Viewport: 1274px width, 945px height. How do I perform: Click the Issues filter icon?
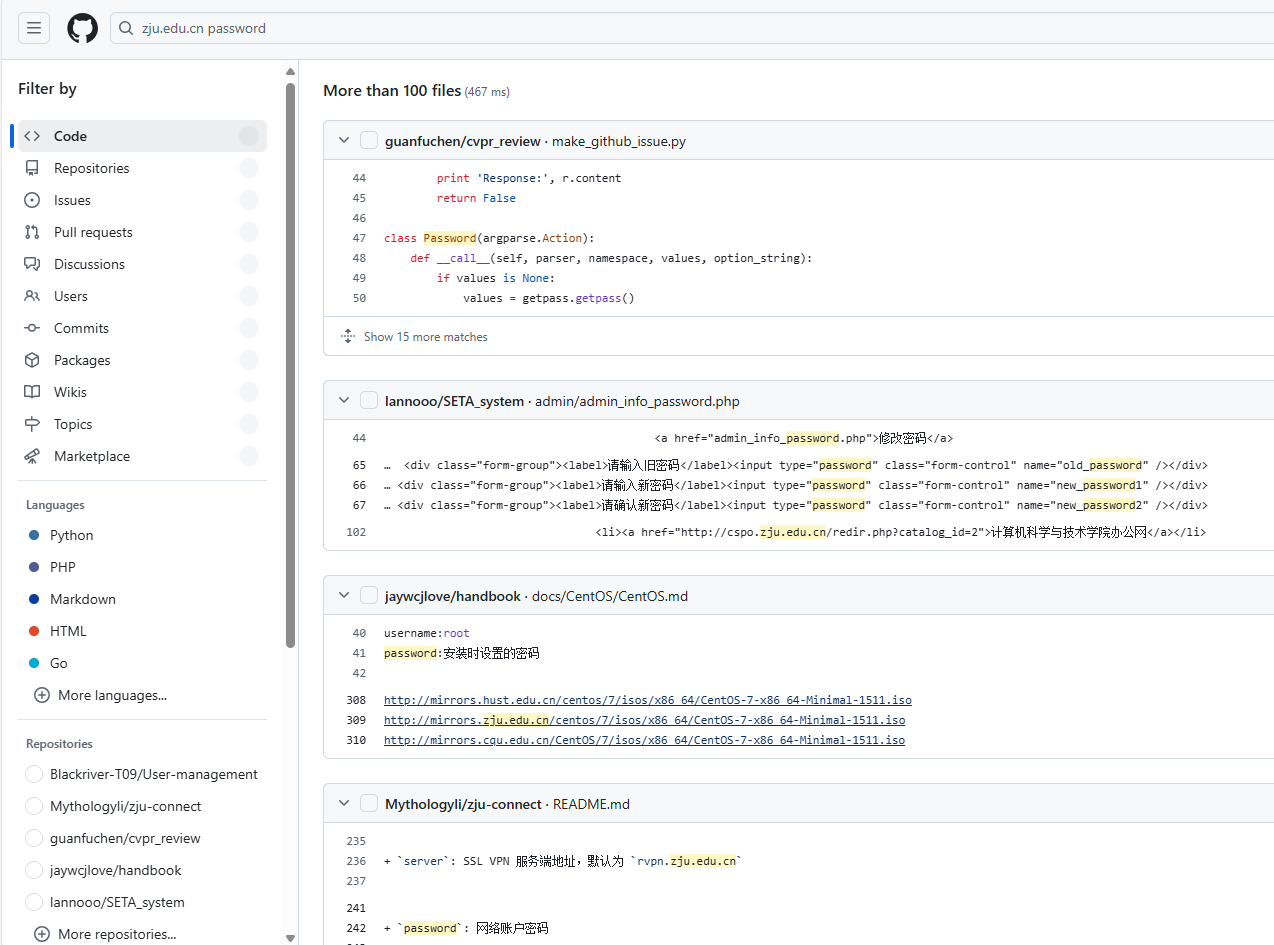32,200
